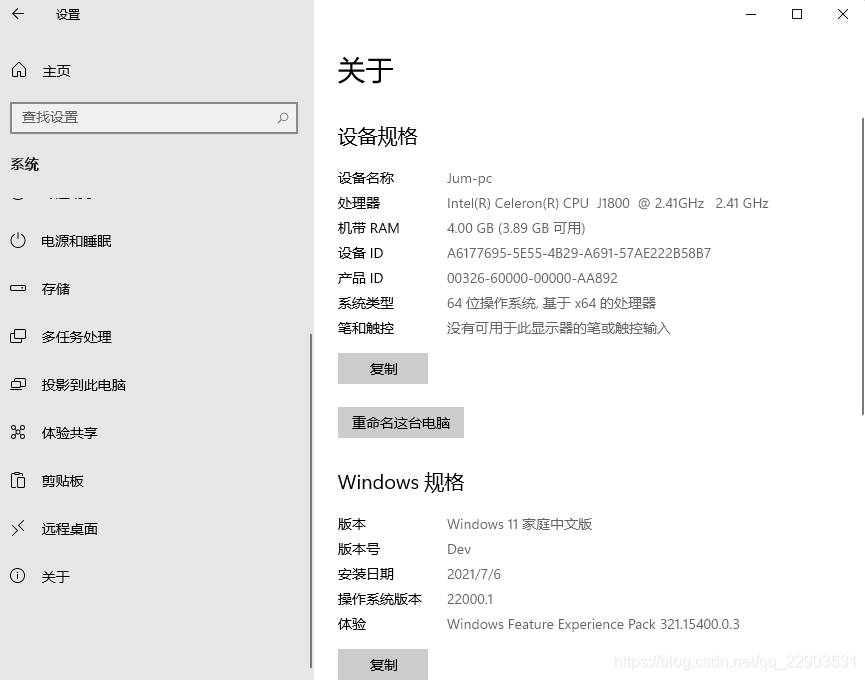Viewport: 865px width, 680px height.
Task: Click the multitasking icon for 多任务处理
Action: (x=18, y=336)
